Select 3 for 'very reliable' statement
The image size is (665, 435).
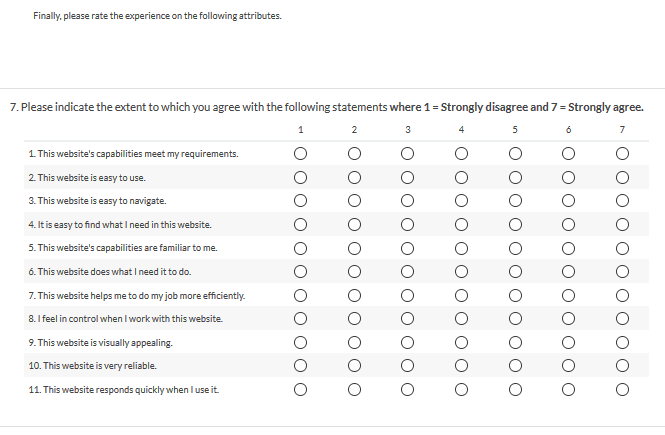coord(407,366)
